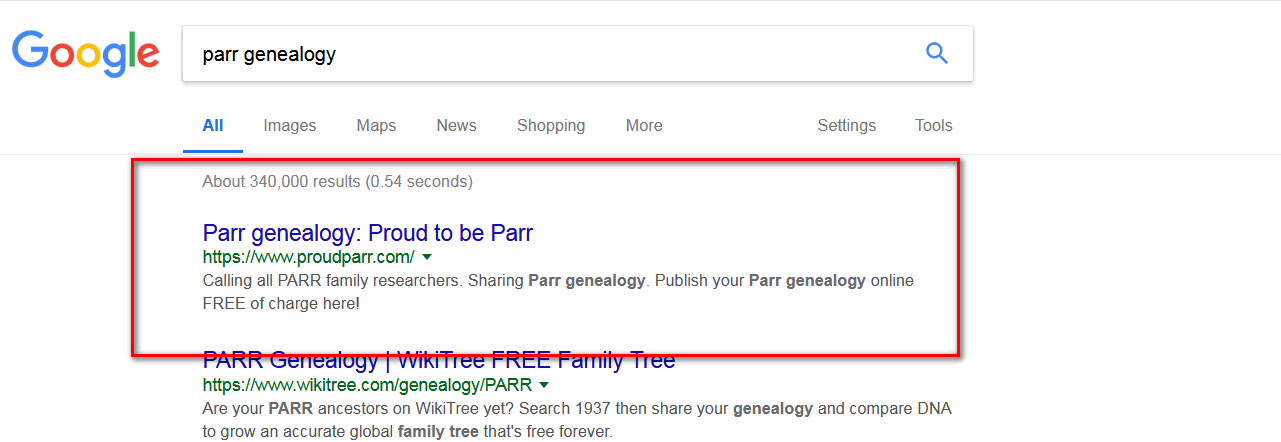Open the Shopping tab

click(551, 126)
